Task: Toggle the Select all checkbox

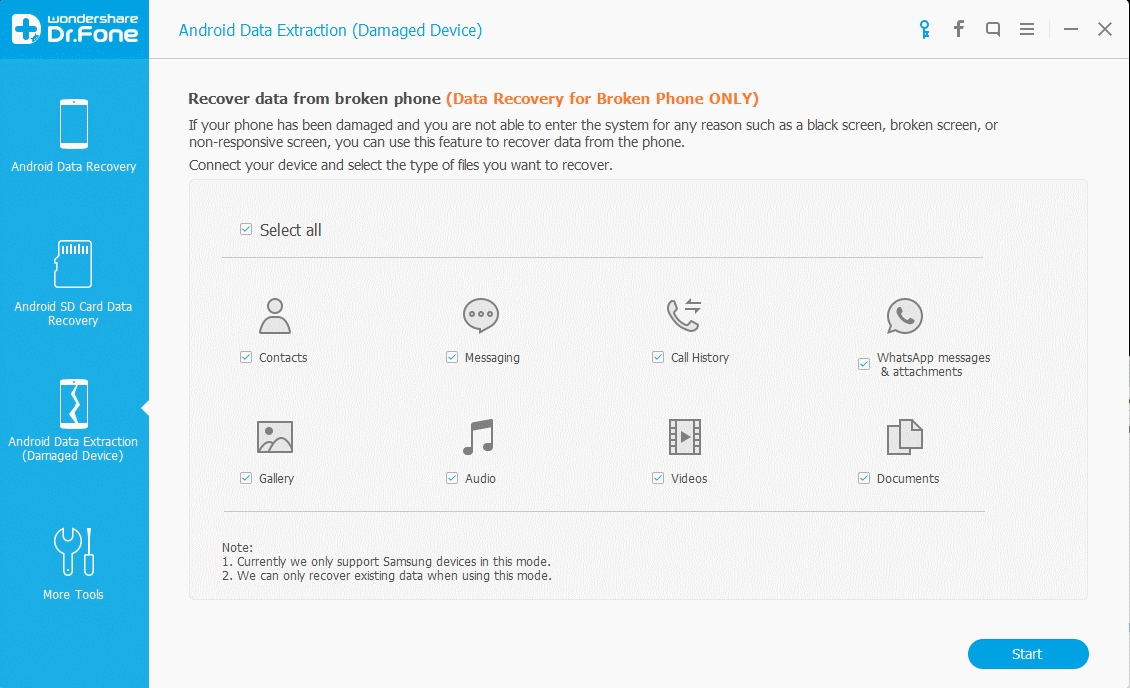Action: point(245,229)
